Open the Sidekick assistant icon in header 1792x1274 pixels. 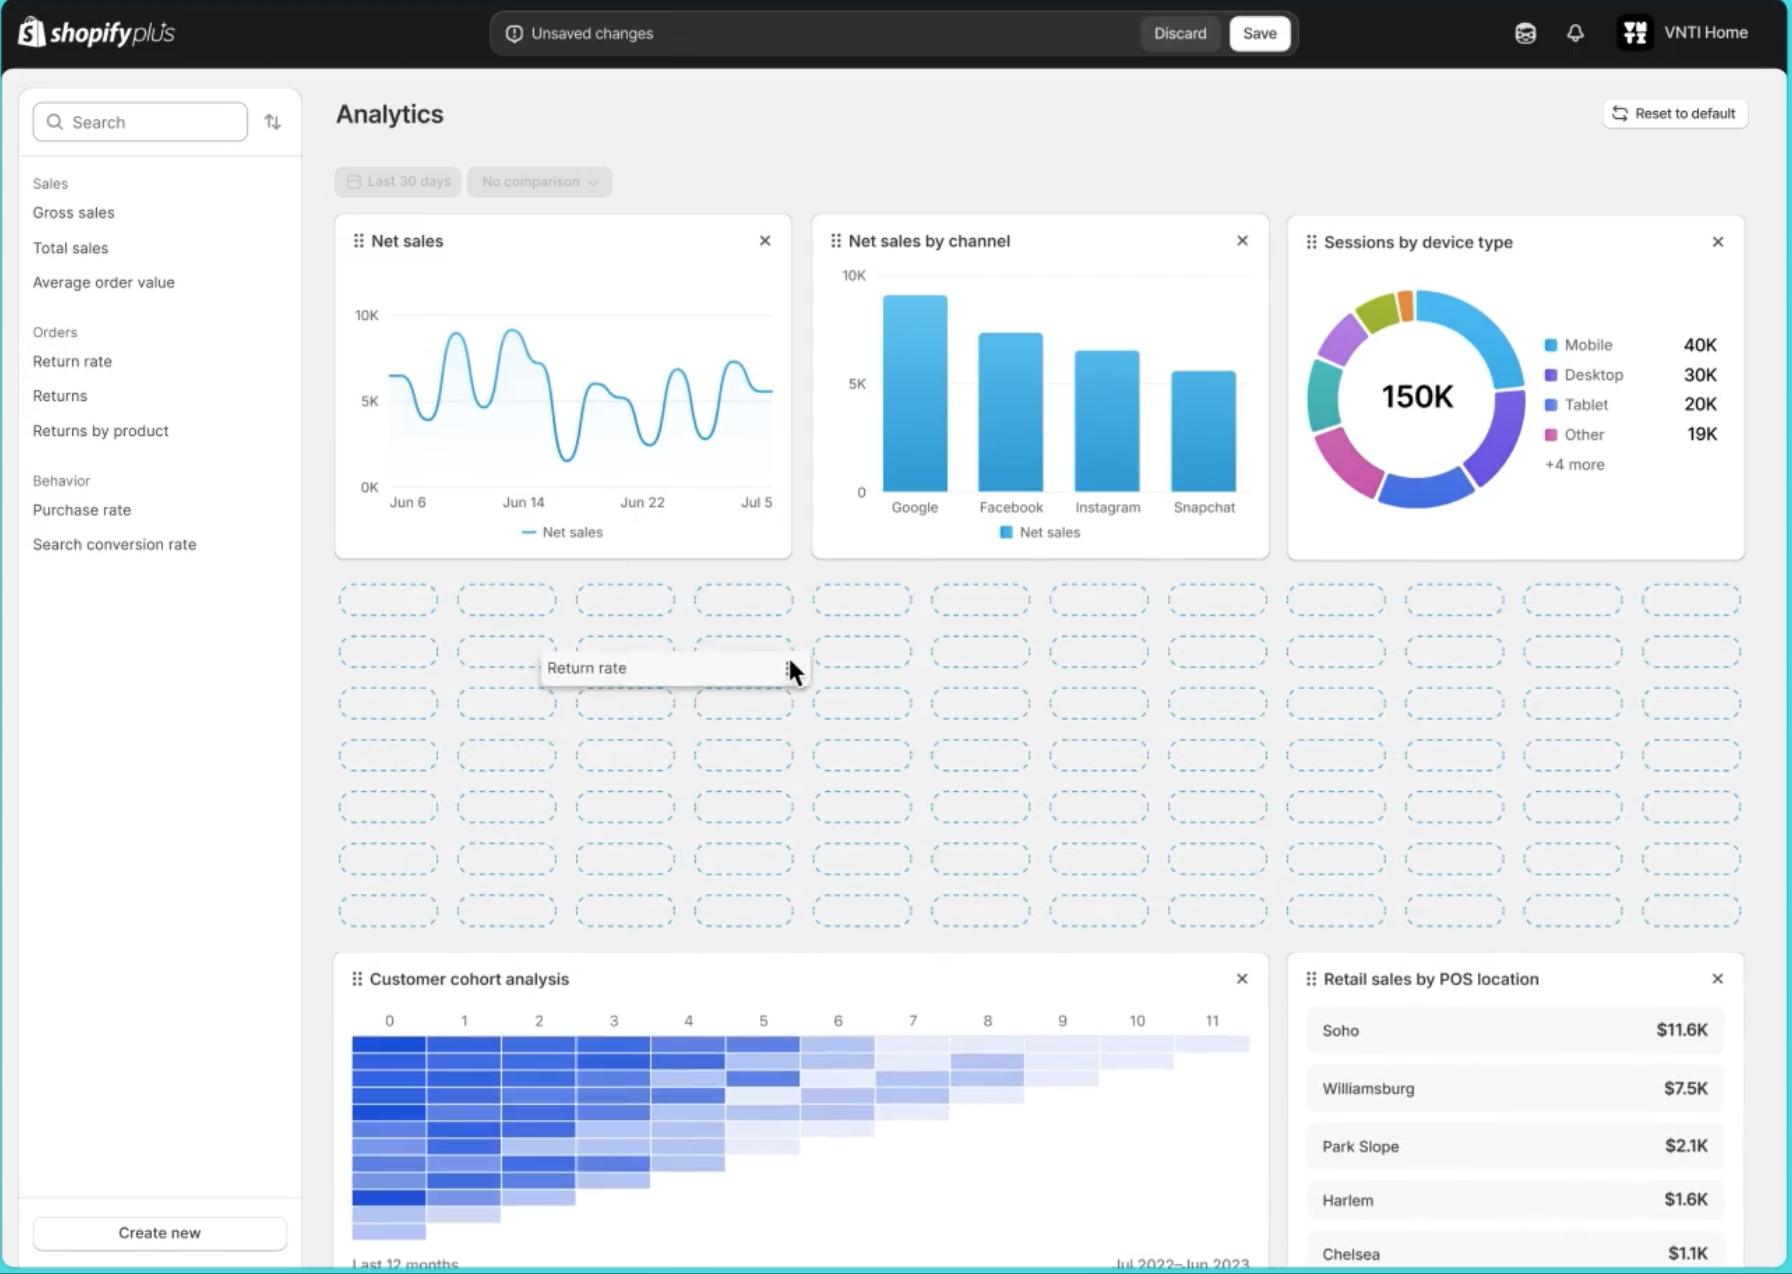click(x=1525, y=33)
